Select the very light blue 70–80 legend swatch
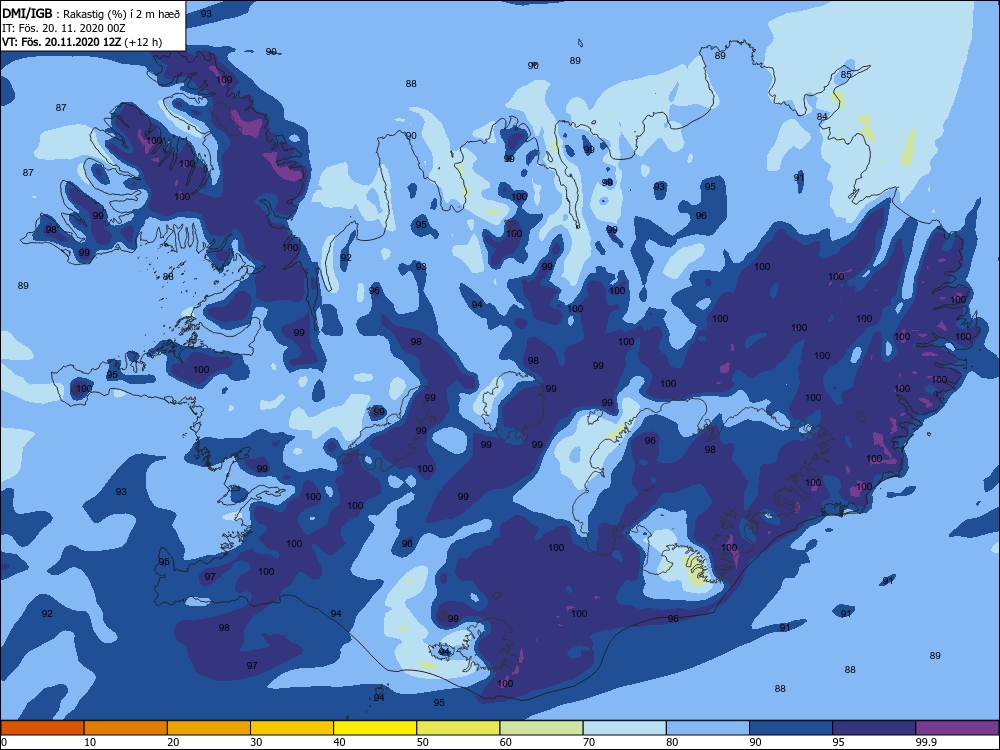 [x=624, y=728]
